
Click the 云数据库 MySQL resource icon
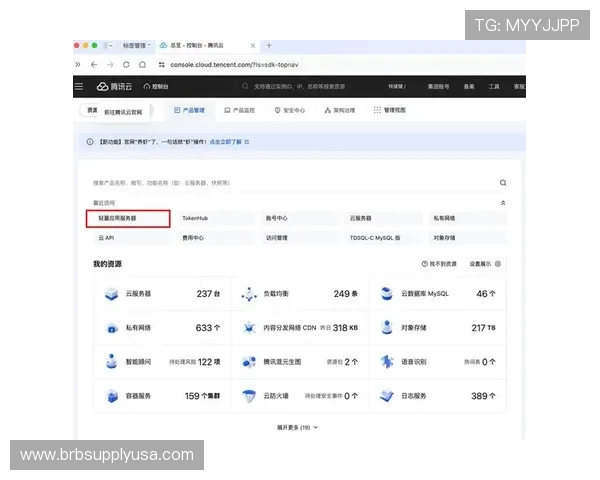[387, 294]
